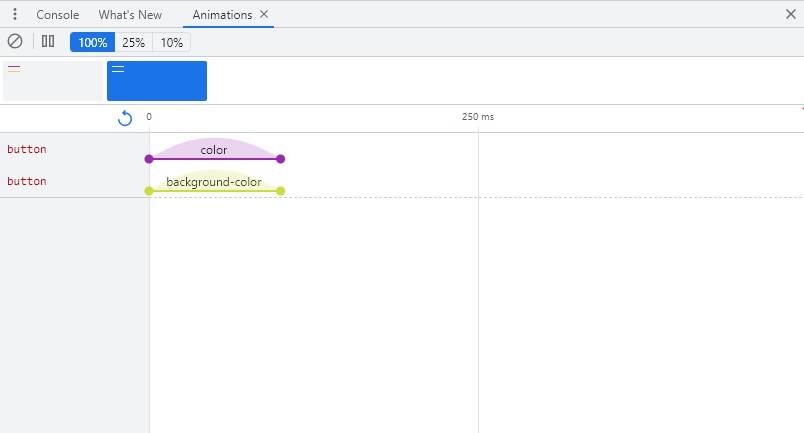
Task: Open the three-dot drawer menu
Action: 15,14
